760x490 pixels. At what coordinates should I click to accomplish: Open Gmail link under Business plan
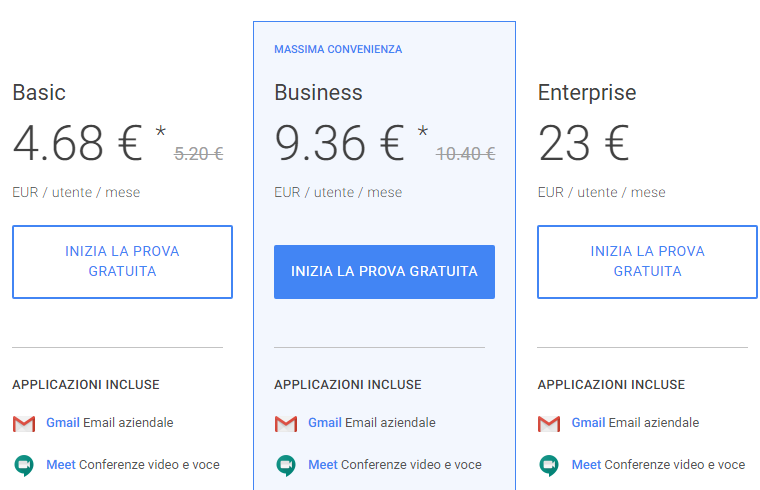pyautogui.click(x=324, y=423)
